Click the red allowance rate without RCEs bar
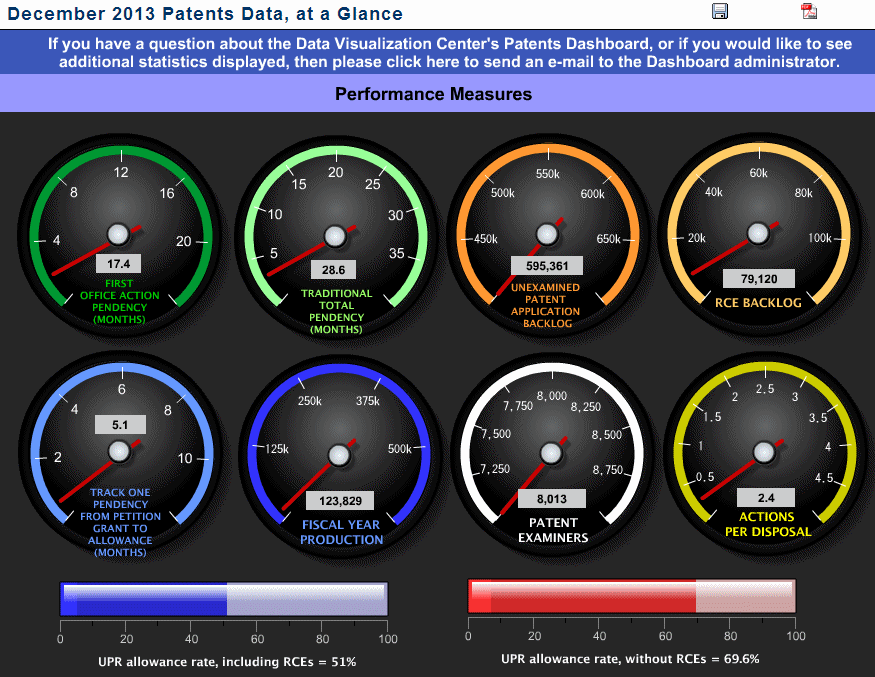This screenshot has width=875, height=677. pos(632,596)
